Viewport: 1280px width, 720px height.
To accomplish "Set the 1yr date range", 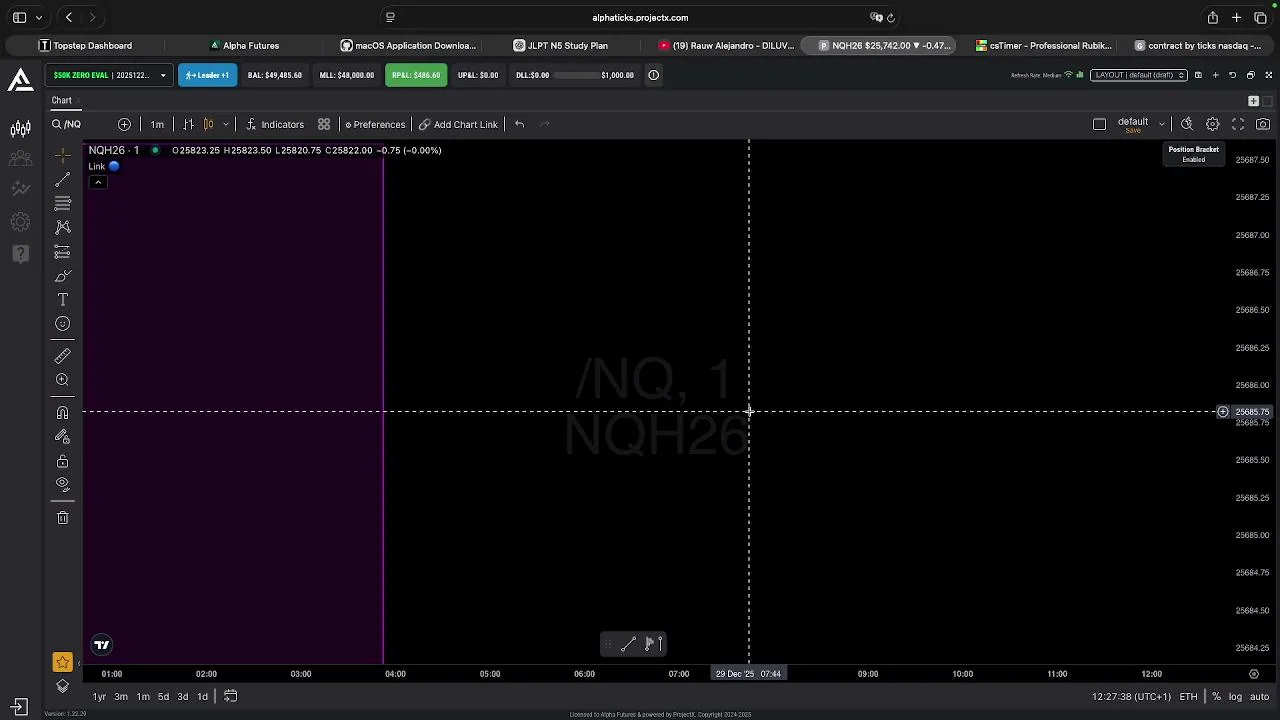I will pyautogui.click(x=99, y=696).
